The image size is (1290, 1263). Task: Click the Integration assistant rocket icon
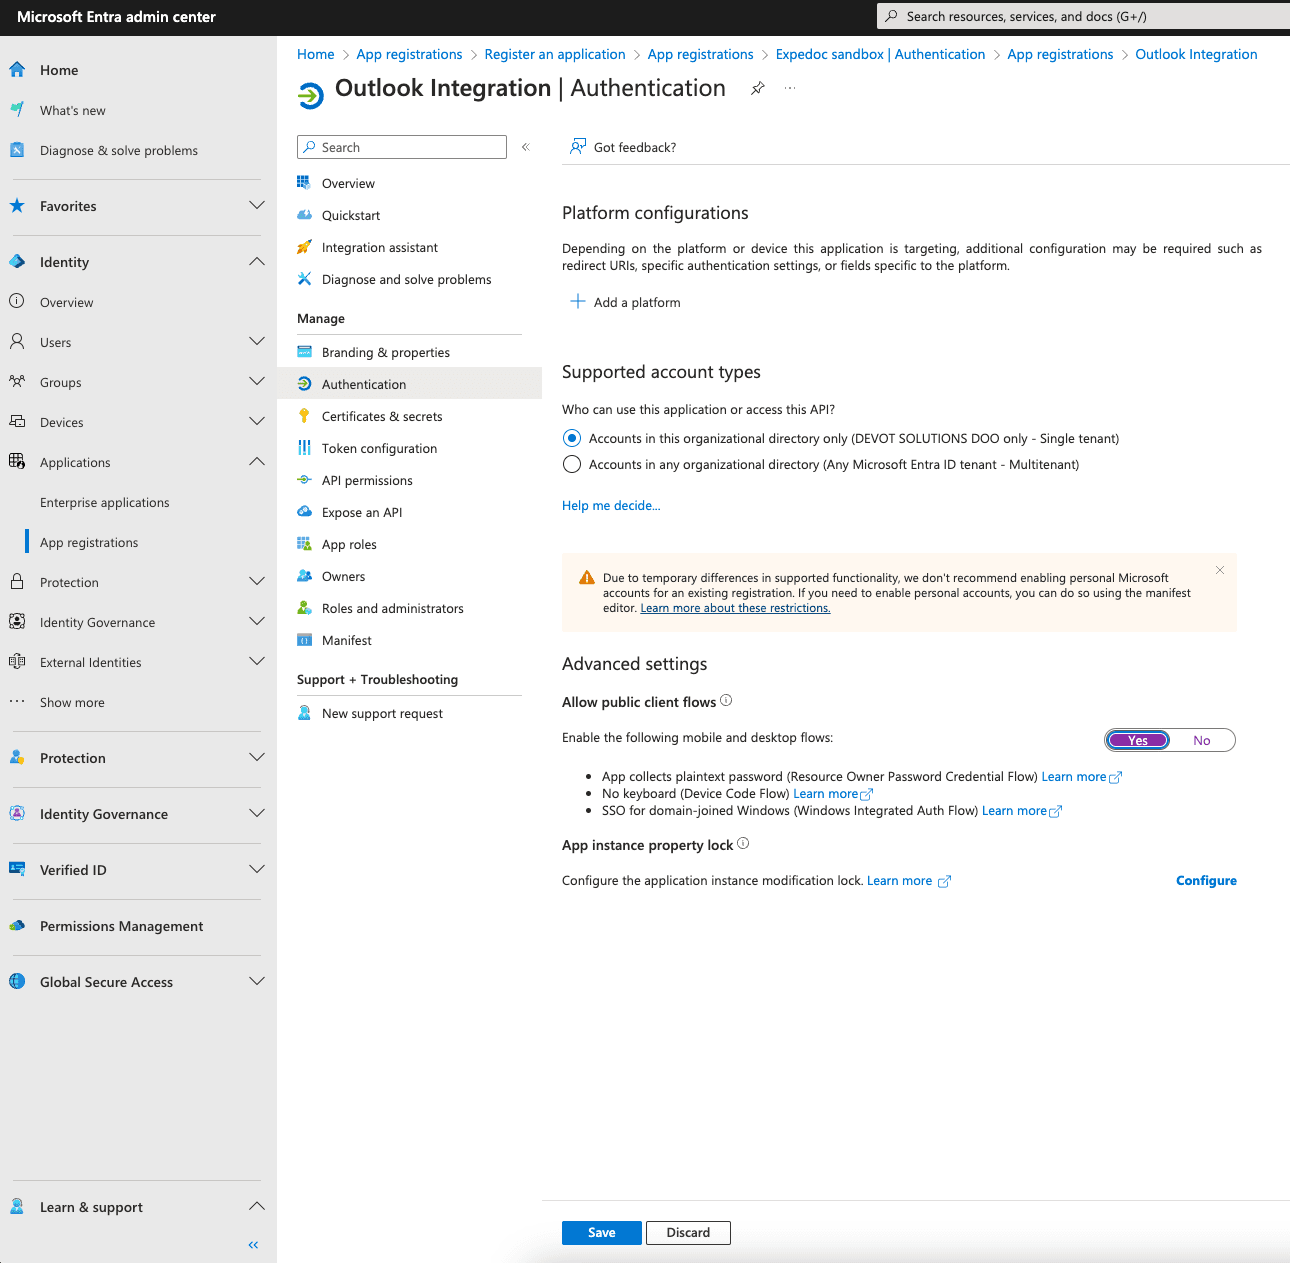[304, 247]
